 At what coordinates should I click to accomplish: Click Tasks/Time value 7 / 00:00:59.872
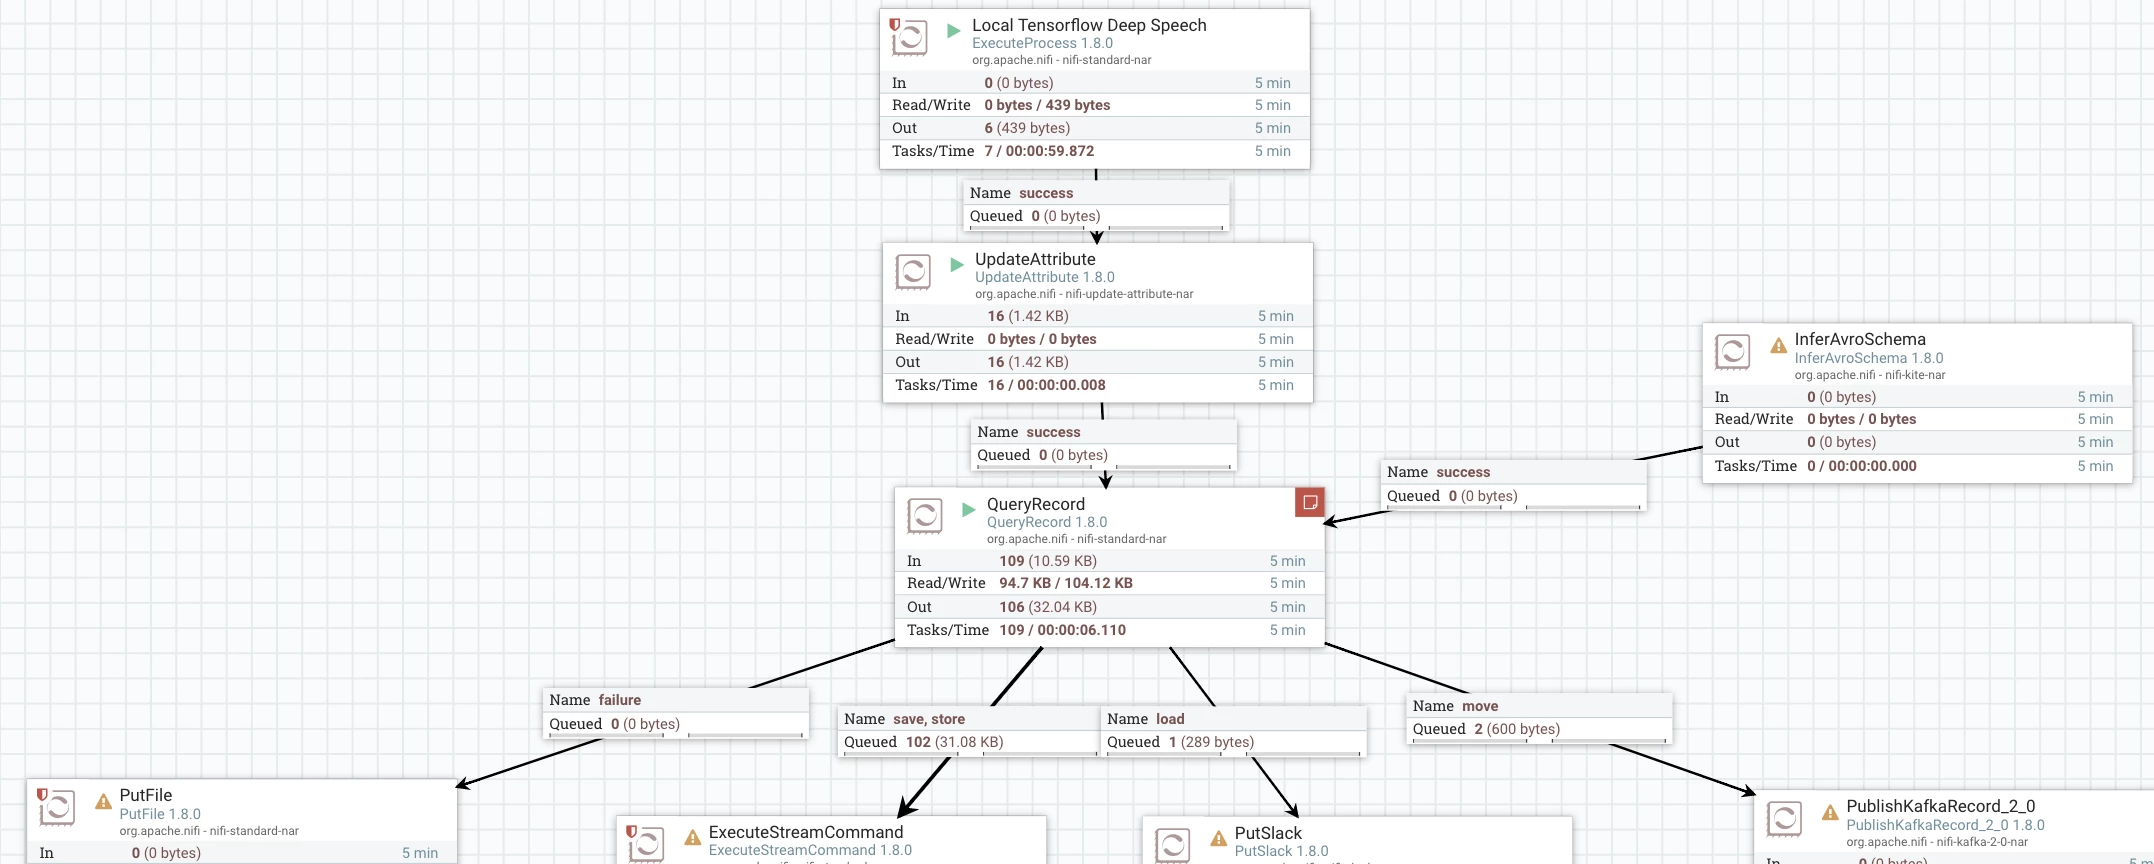click(x=1039, y=151)
